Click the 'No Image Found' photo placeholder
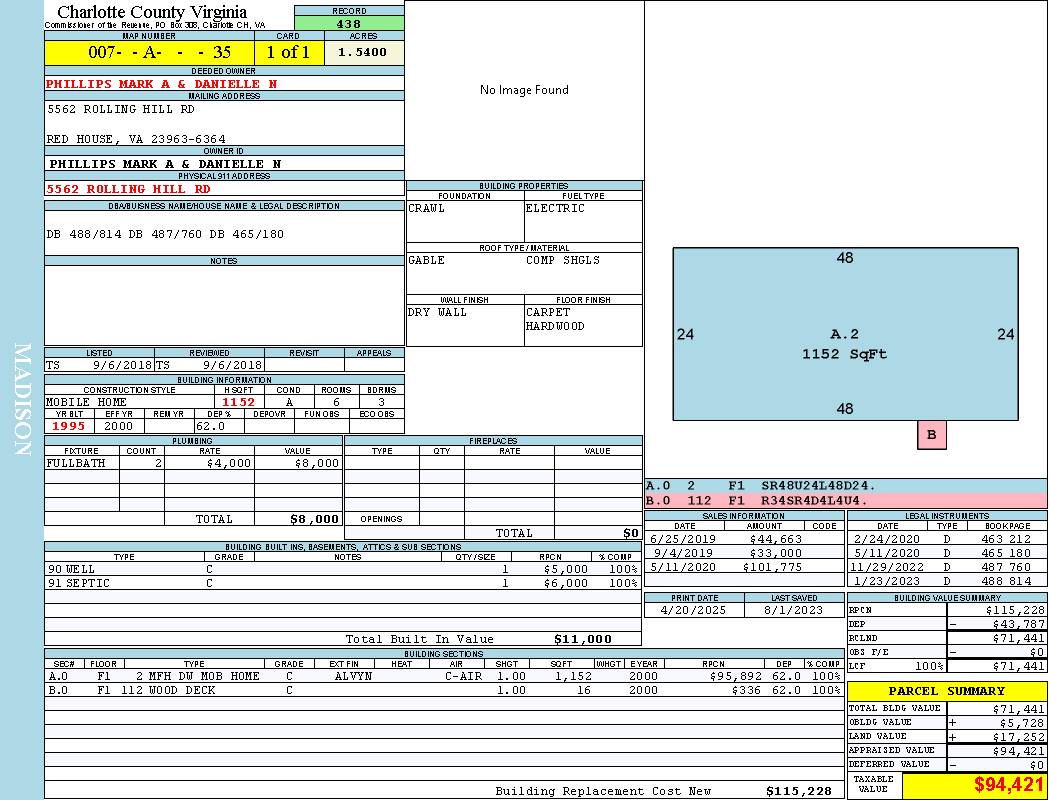 [x=524, y=90]
